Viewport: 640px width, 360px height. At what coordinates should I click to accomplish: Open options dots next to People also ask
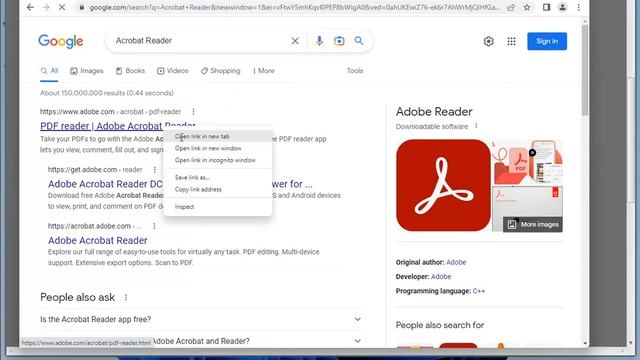click(x=126, y=297)
